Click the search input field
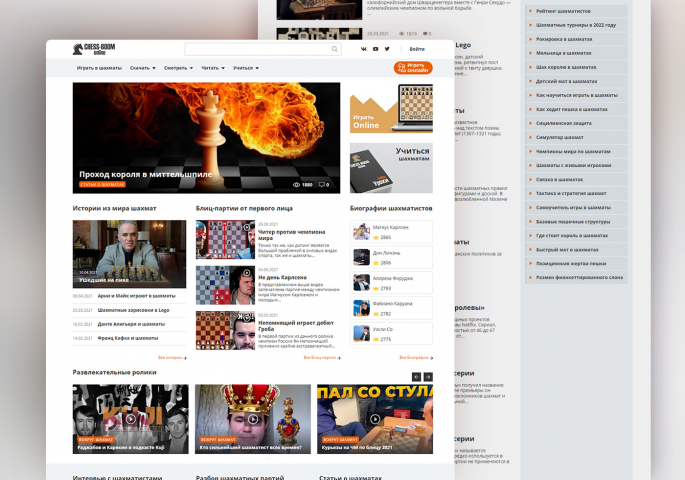This screenshot has width=685, height=480. pos(263,49)
